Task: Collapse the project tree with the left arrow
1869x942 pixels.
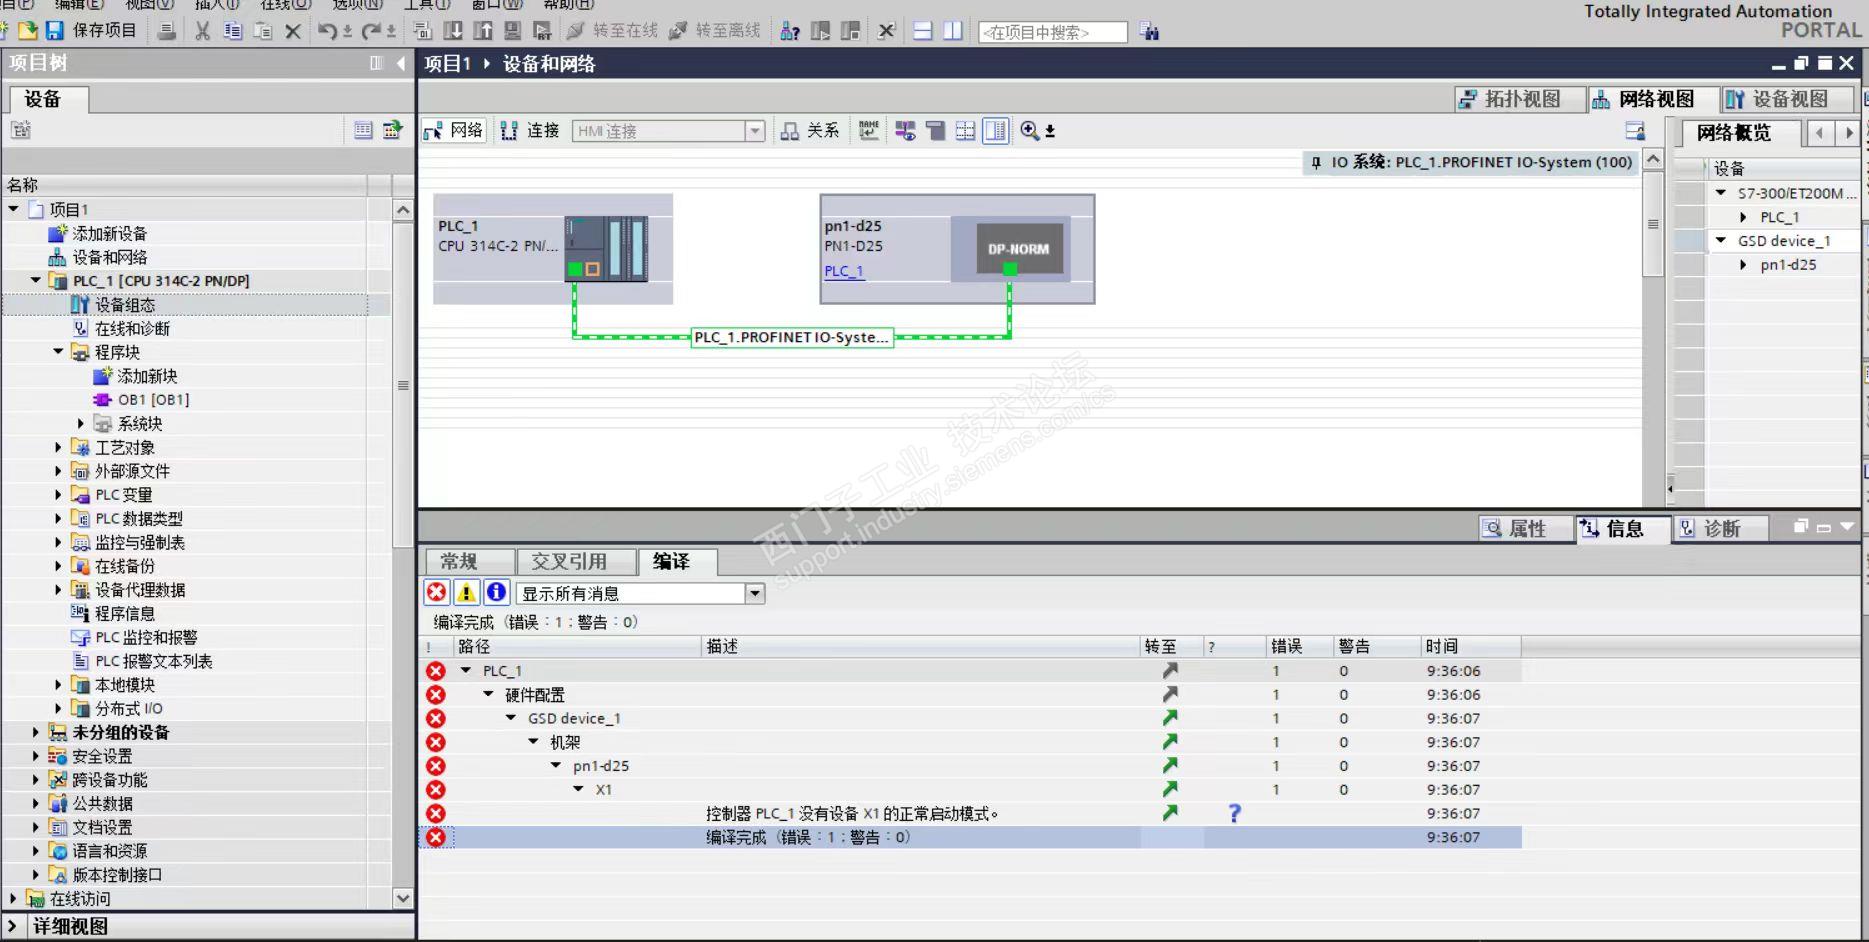Action: click(401, 63)
